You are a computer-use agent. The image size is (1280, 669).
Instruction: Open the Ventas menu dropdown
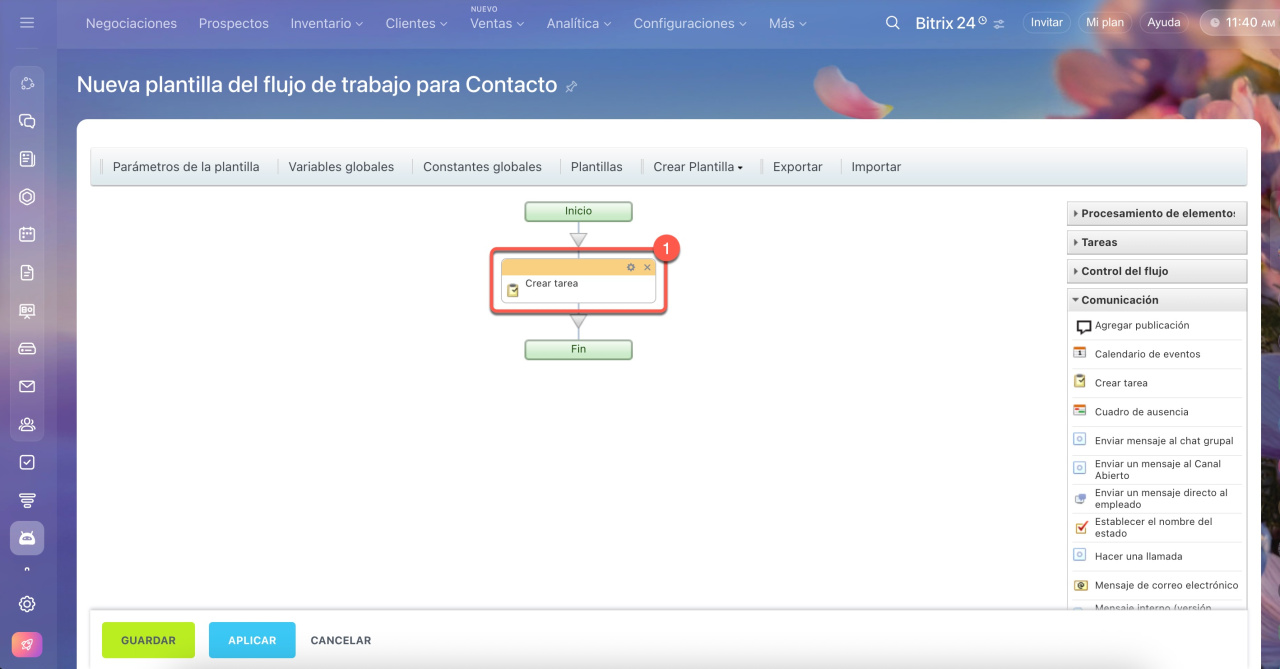(497, 23)
